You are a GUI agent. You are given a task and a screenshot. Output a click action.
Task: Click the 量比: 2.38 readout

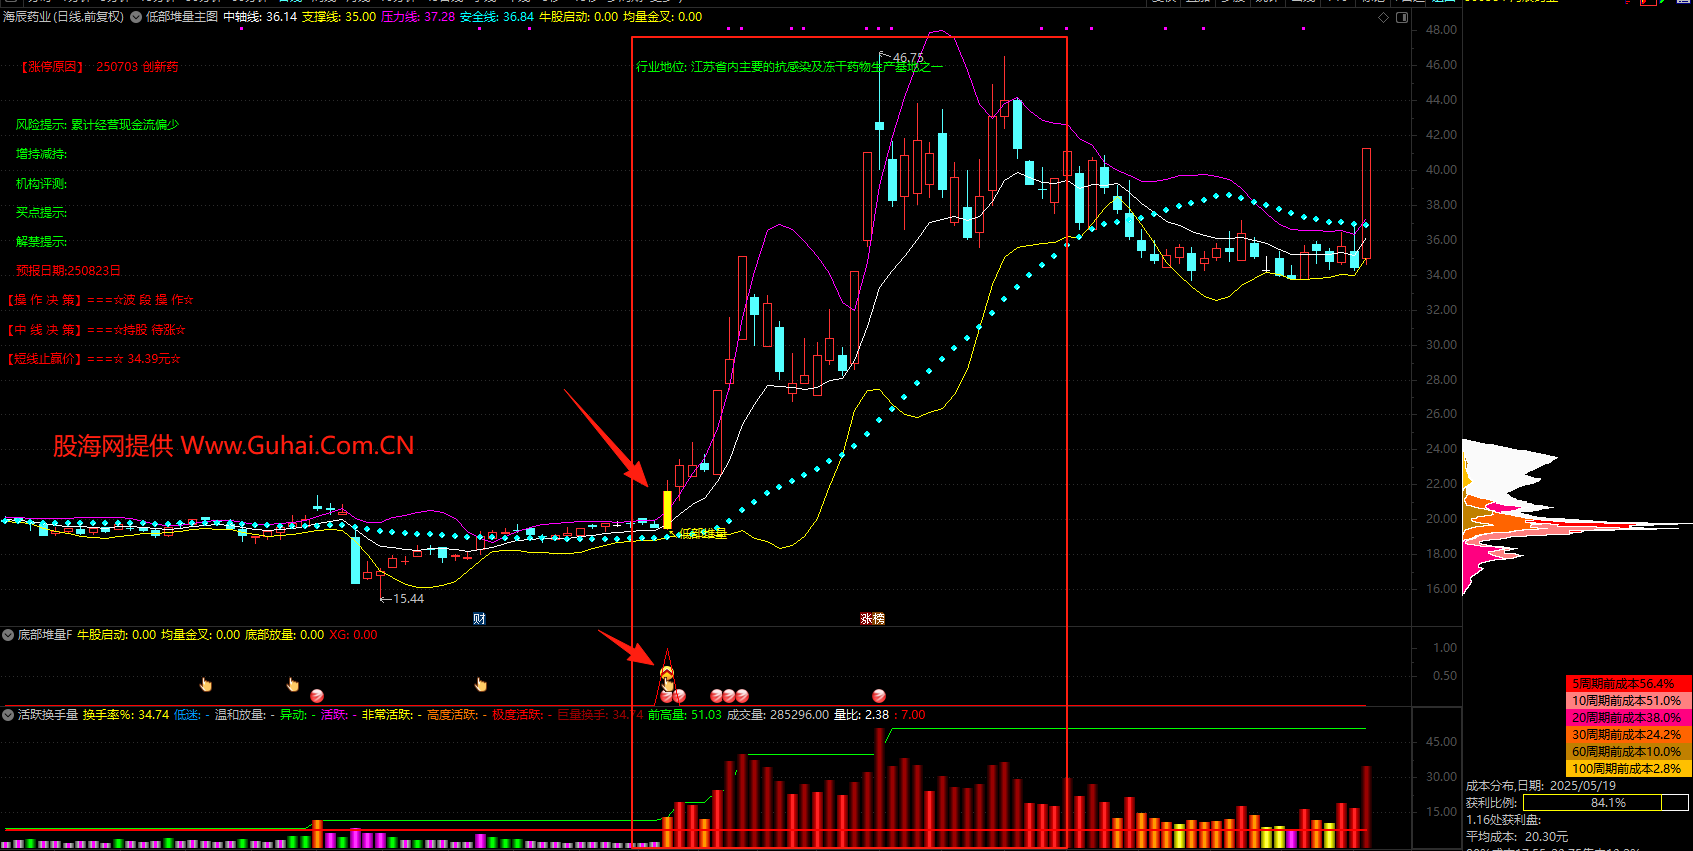862,715
